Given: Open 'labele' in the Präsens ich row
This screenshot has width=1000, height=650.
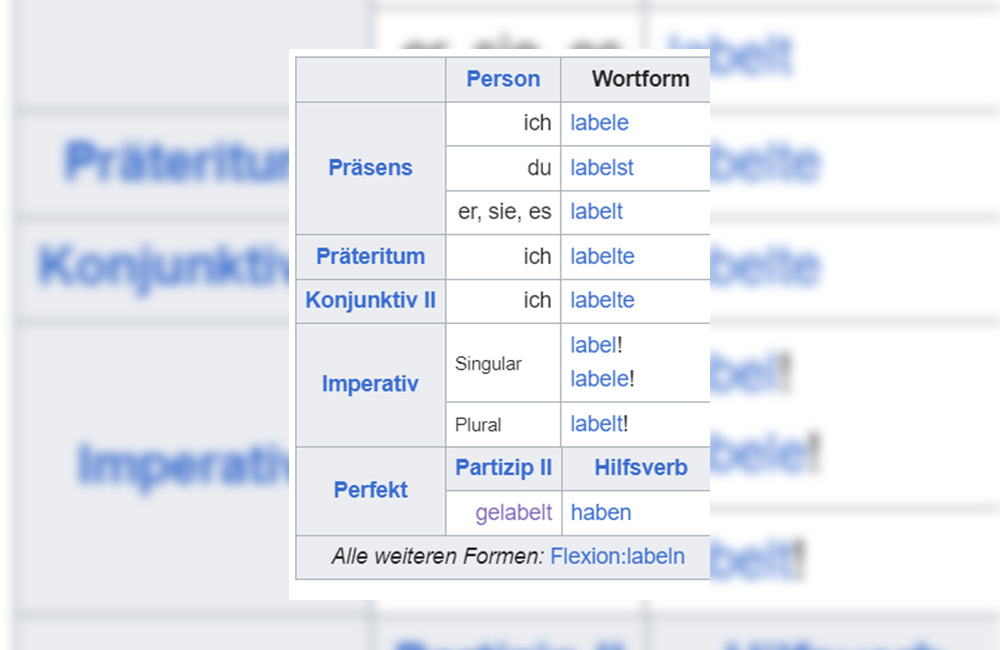Looking at the screenshot, I should click(x=599, y=123).
